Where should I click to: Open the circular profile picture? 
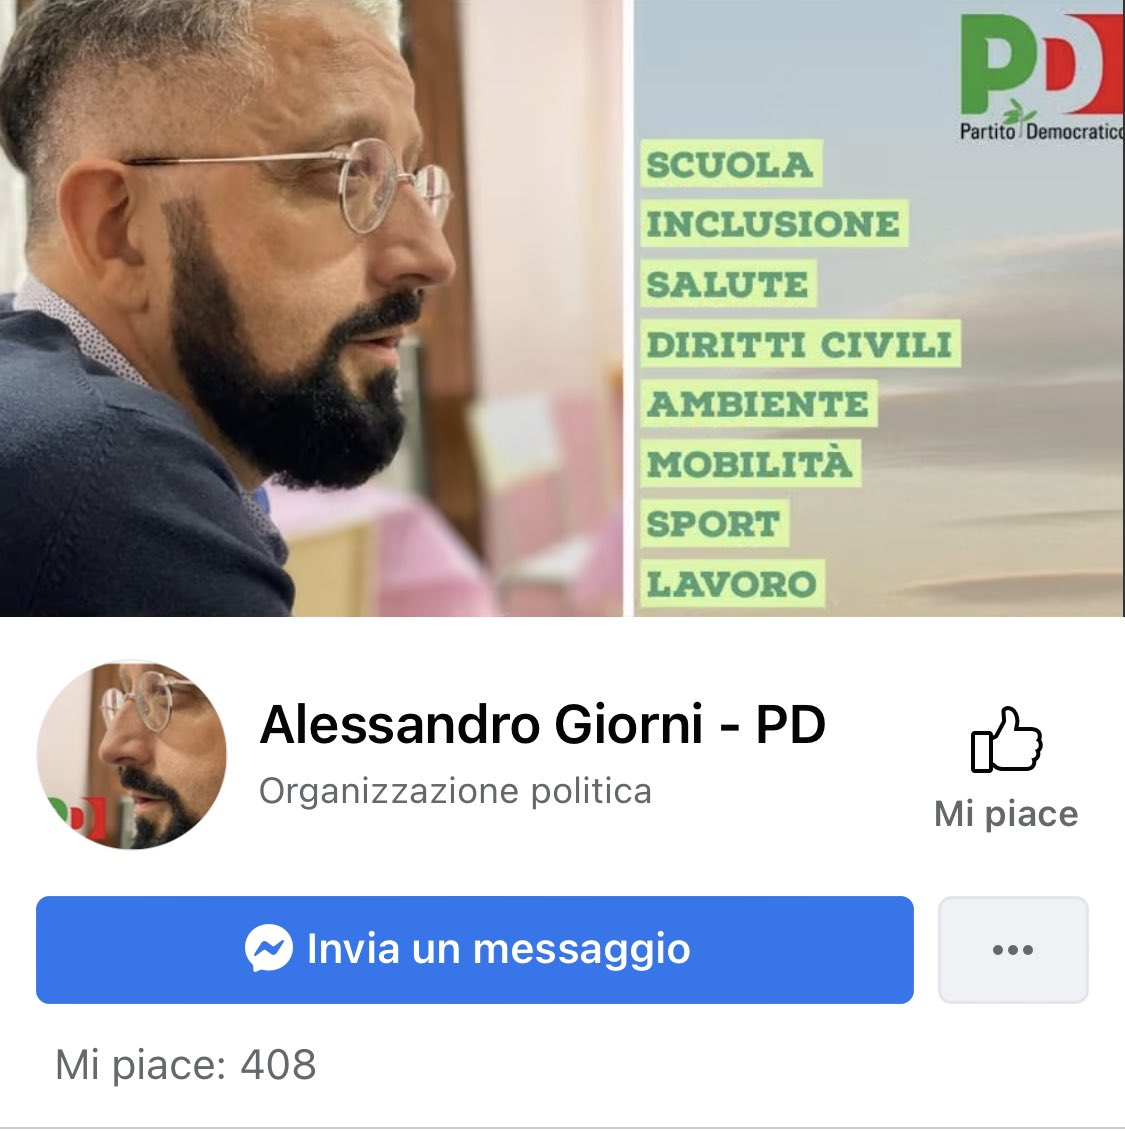(131, 755)
